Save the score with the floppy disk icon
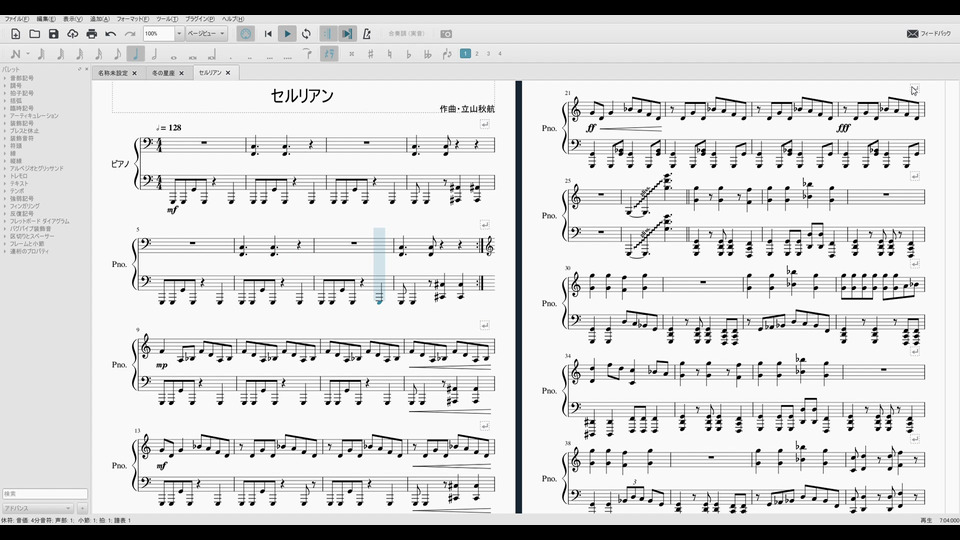 click(x=54, y=34)
